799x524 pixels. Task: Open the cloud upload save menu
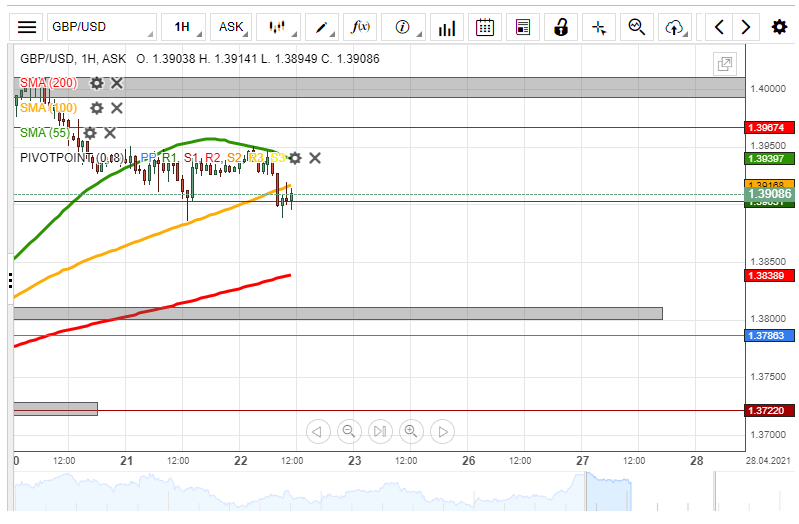pyautogui.click(x=675, y=27)
